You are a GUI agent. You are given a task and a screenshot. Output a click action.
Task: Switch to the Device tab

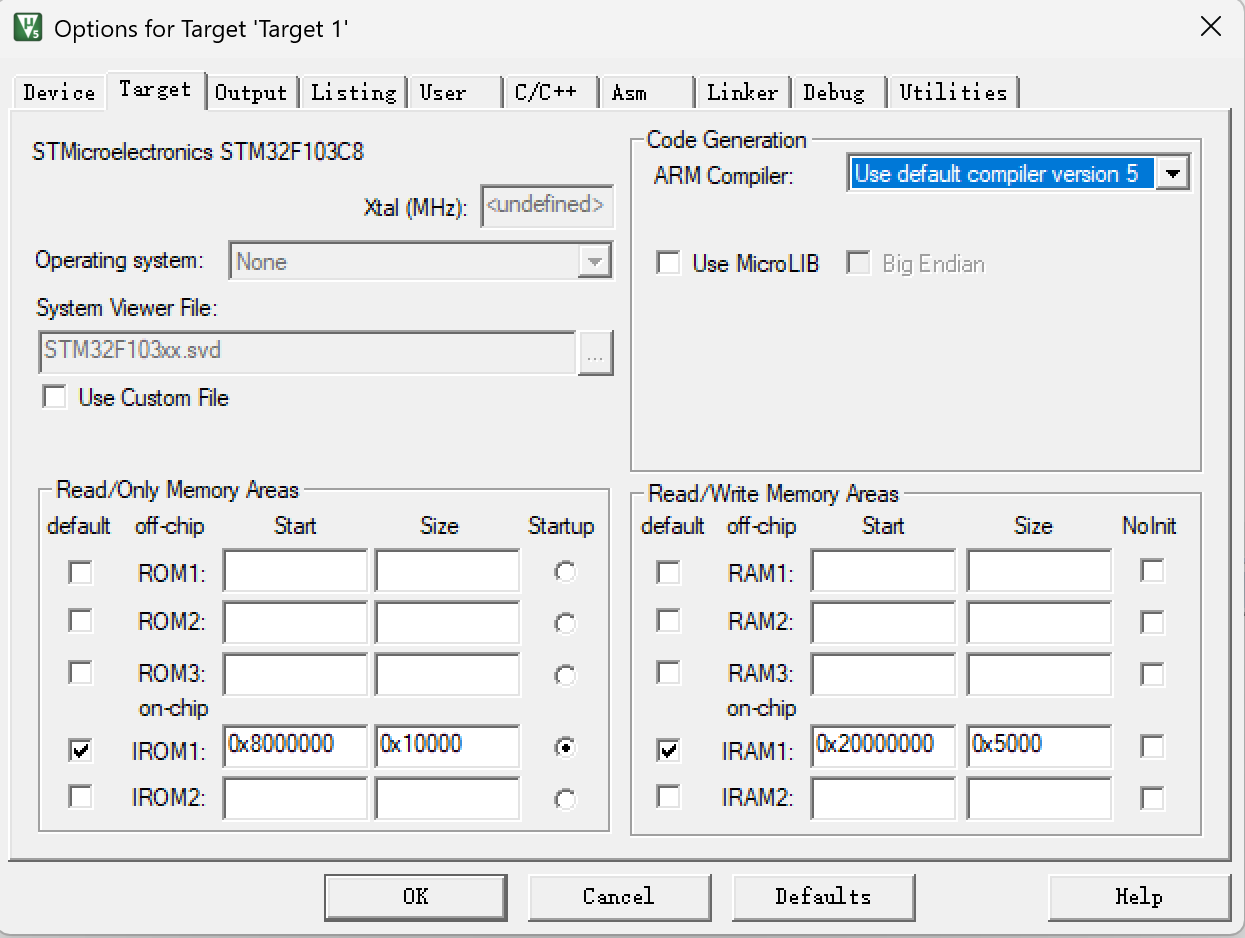[x=59, y=92]
